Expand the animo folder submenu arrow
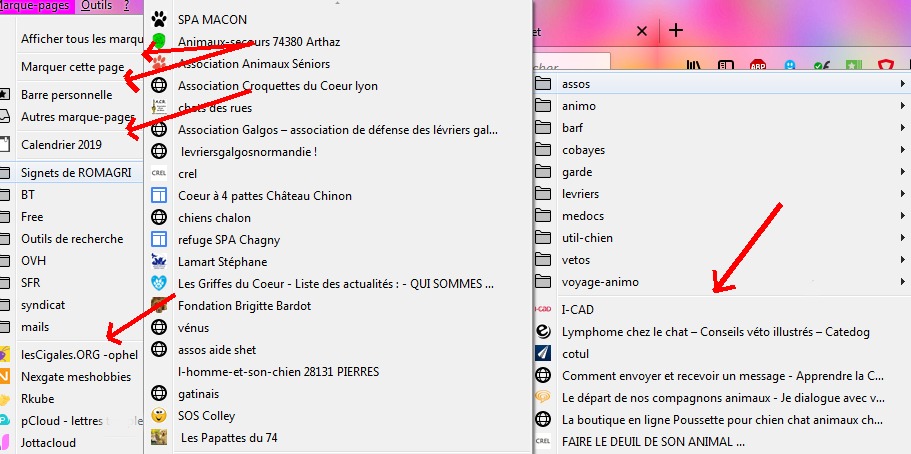The width and height of the screenshot is (911, 454). click(903, 106)
